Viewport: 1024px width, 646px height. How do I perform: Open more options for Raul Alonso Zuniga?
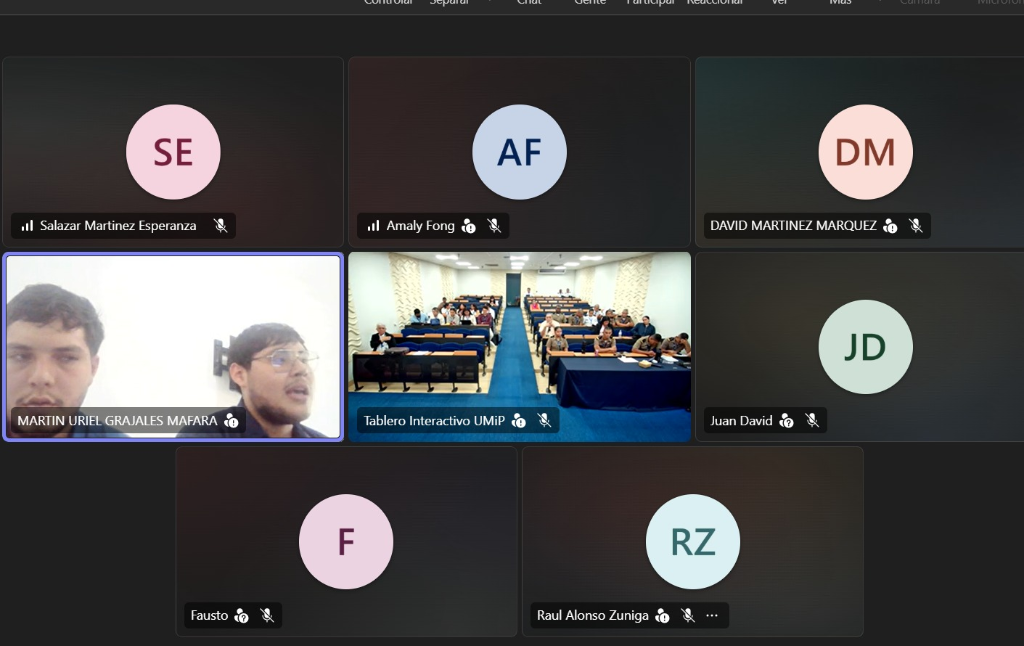click(x=712, y=615)
